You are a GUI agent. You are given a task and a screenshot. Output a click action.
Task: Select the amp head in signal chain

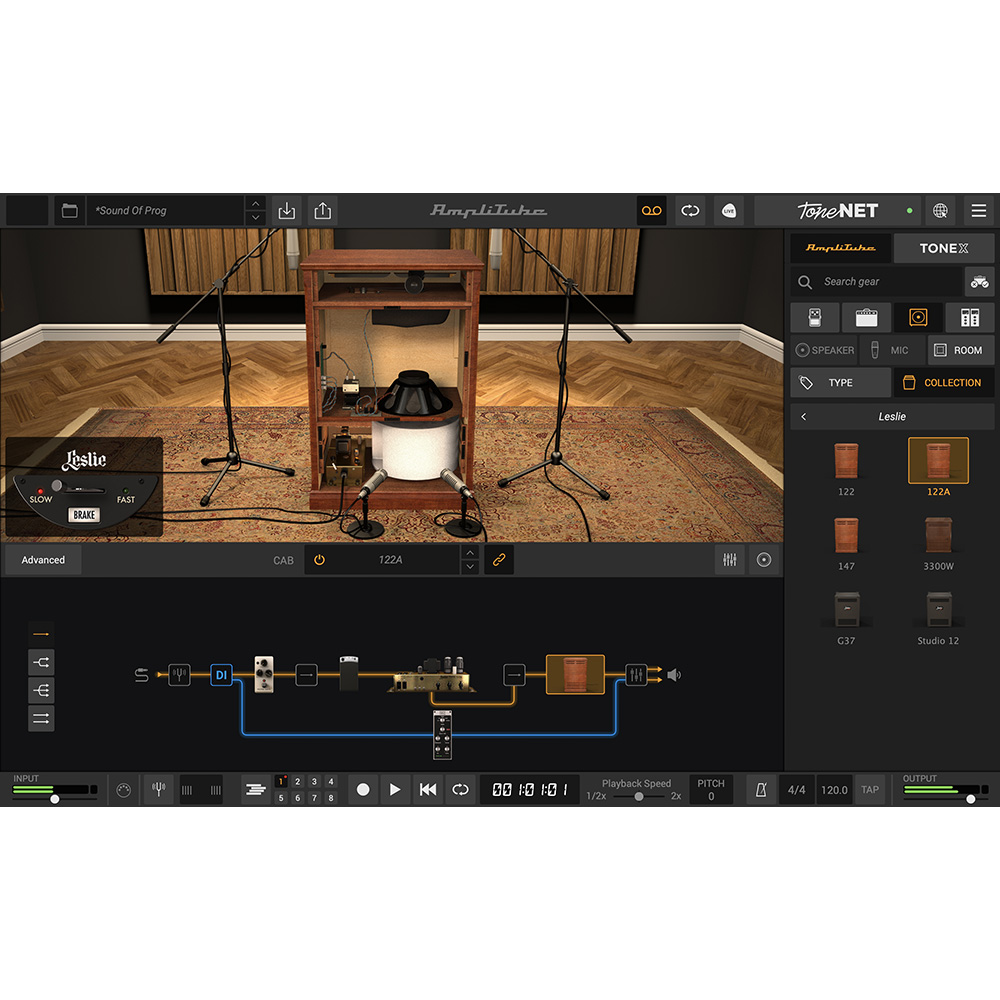point(433,676)
